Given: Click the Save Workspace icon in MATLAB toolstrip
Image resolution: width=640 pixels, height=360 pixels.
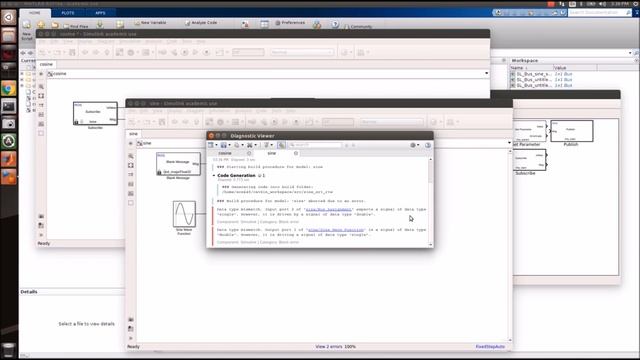Looking at the screenshot, I should click(120, 24).
